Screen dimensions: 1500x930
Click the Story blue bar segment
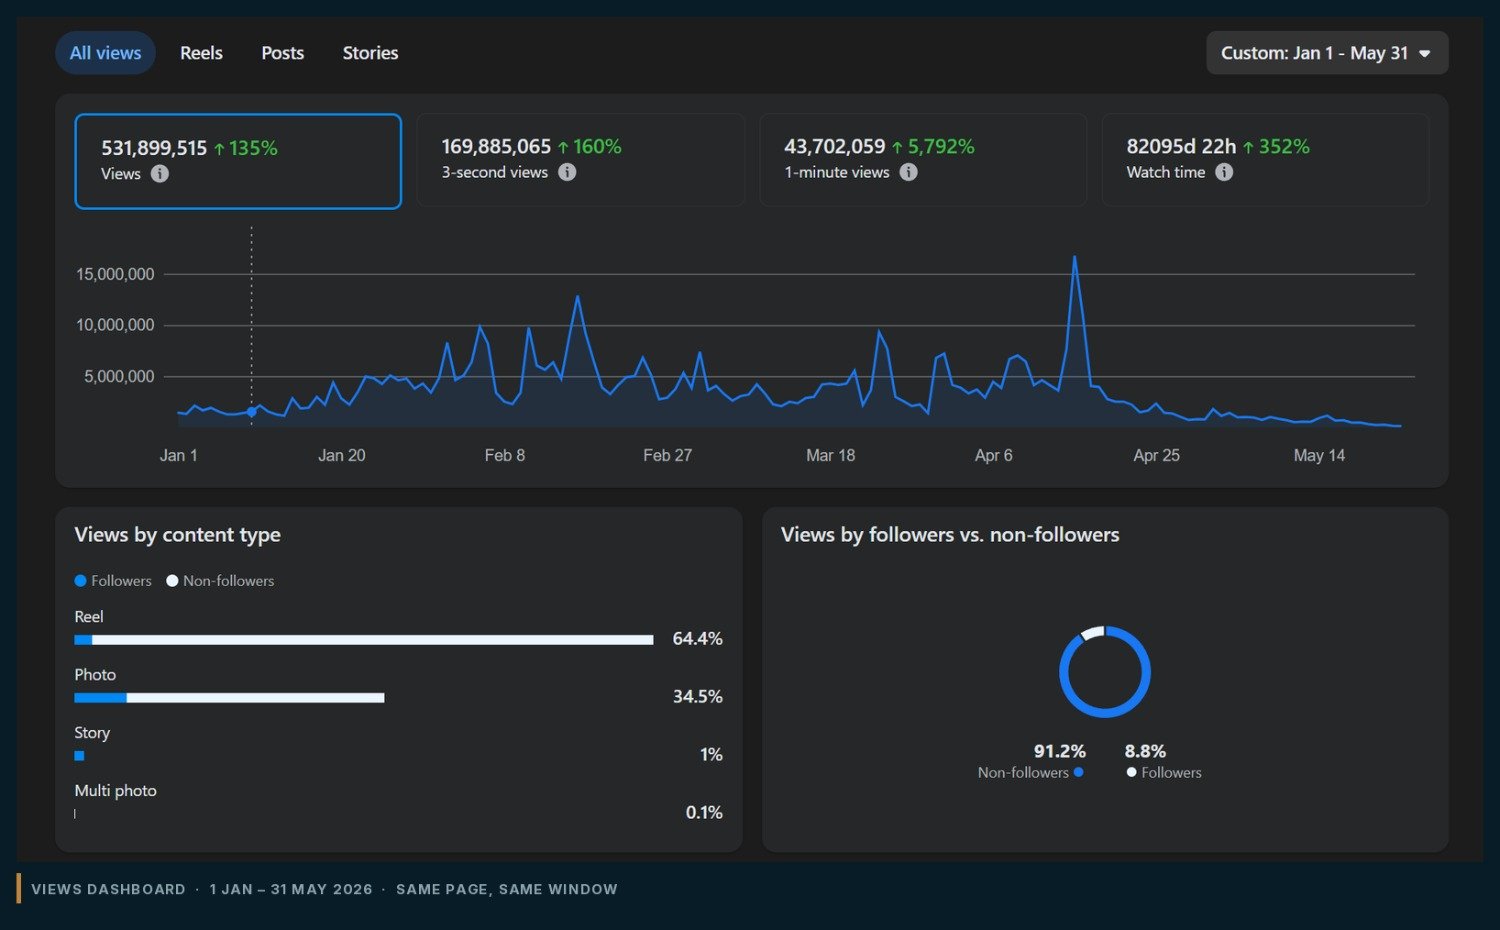pyautogui.click(x=79, y=756)
